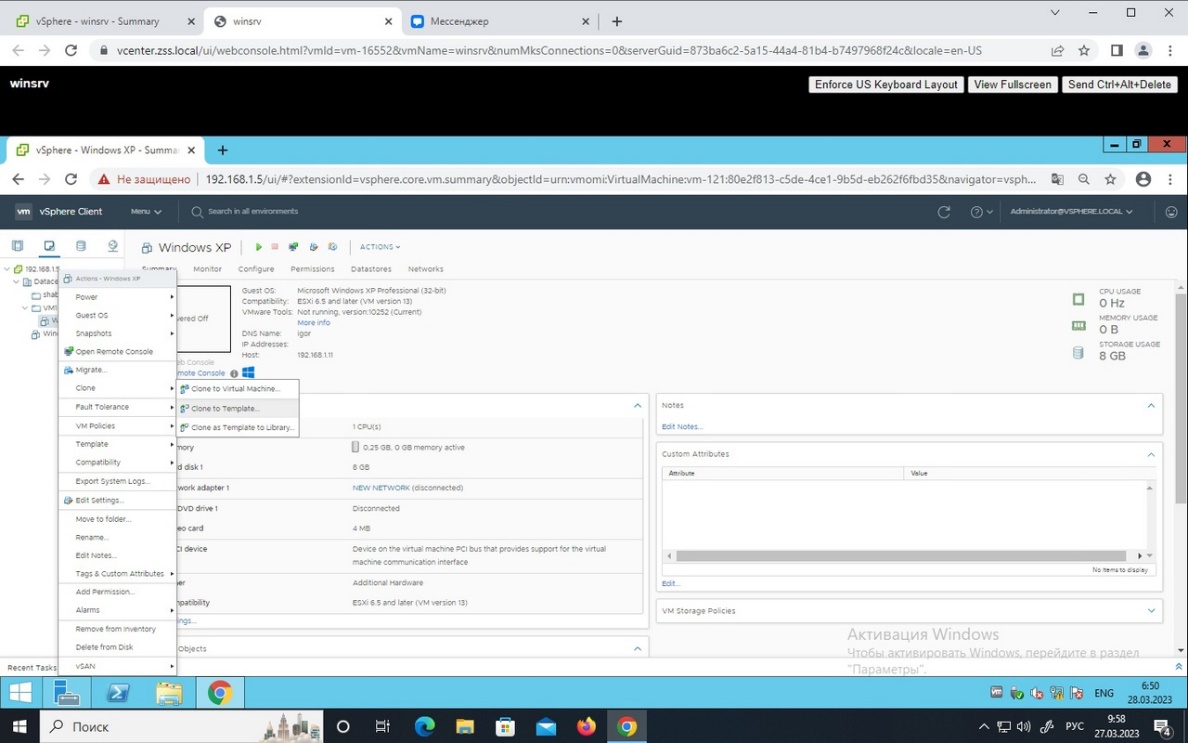Click the red power off icon
This screenshot has height=743, width=1188.
coord(275,247)
